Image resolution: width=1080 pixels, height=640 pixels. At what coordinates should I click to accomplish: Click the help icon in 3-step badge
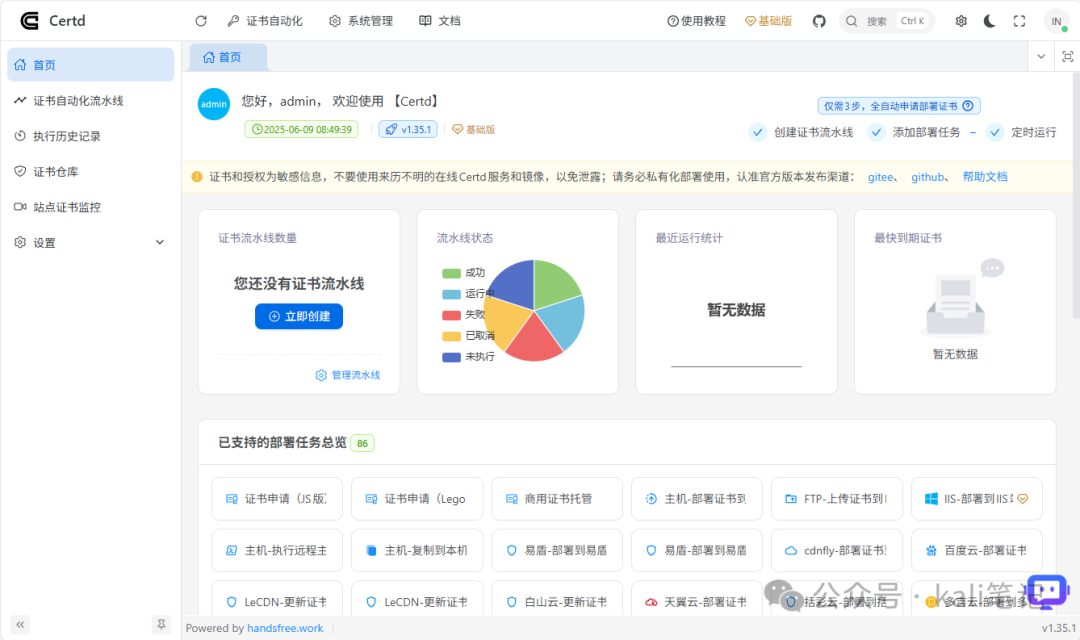968,105
